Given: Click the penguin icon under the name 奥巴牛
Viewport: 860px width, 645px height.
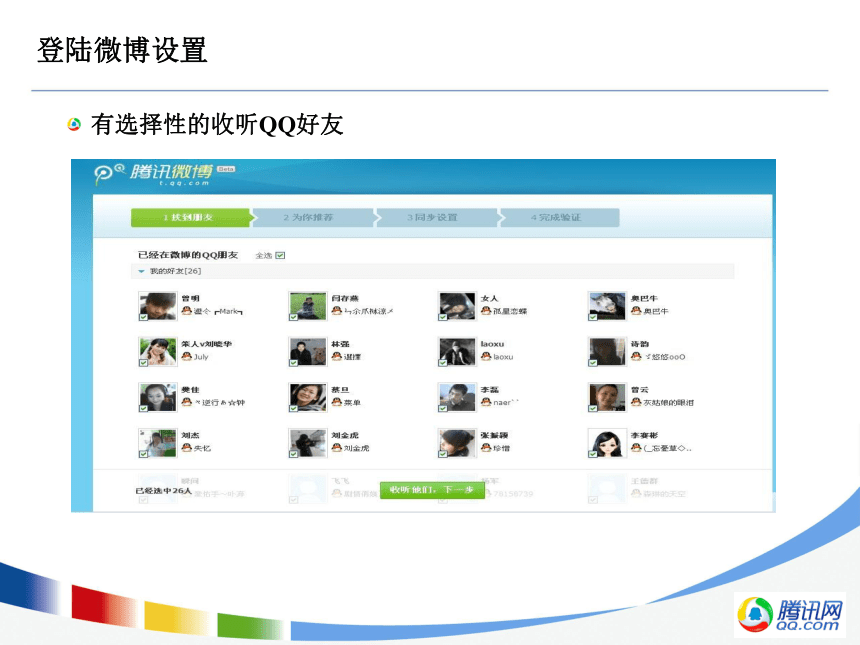Looking at the screenshot, I should pos(636,311).
